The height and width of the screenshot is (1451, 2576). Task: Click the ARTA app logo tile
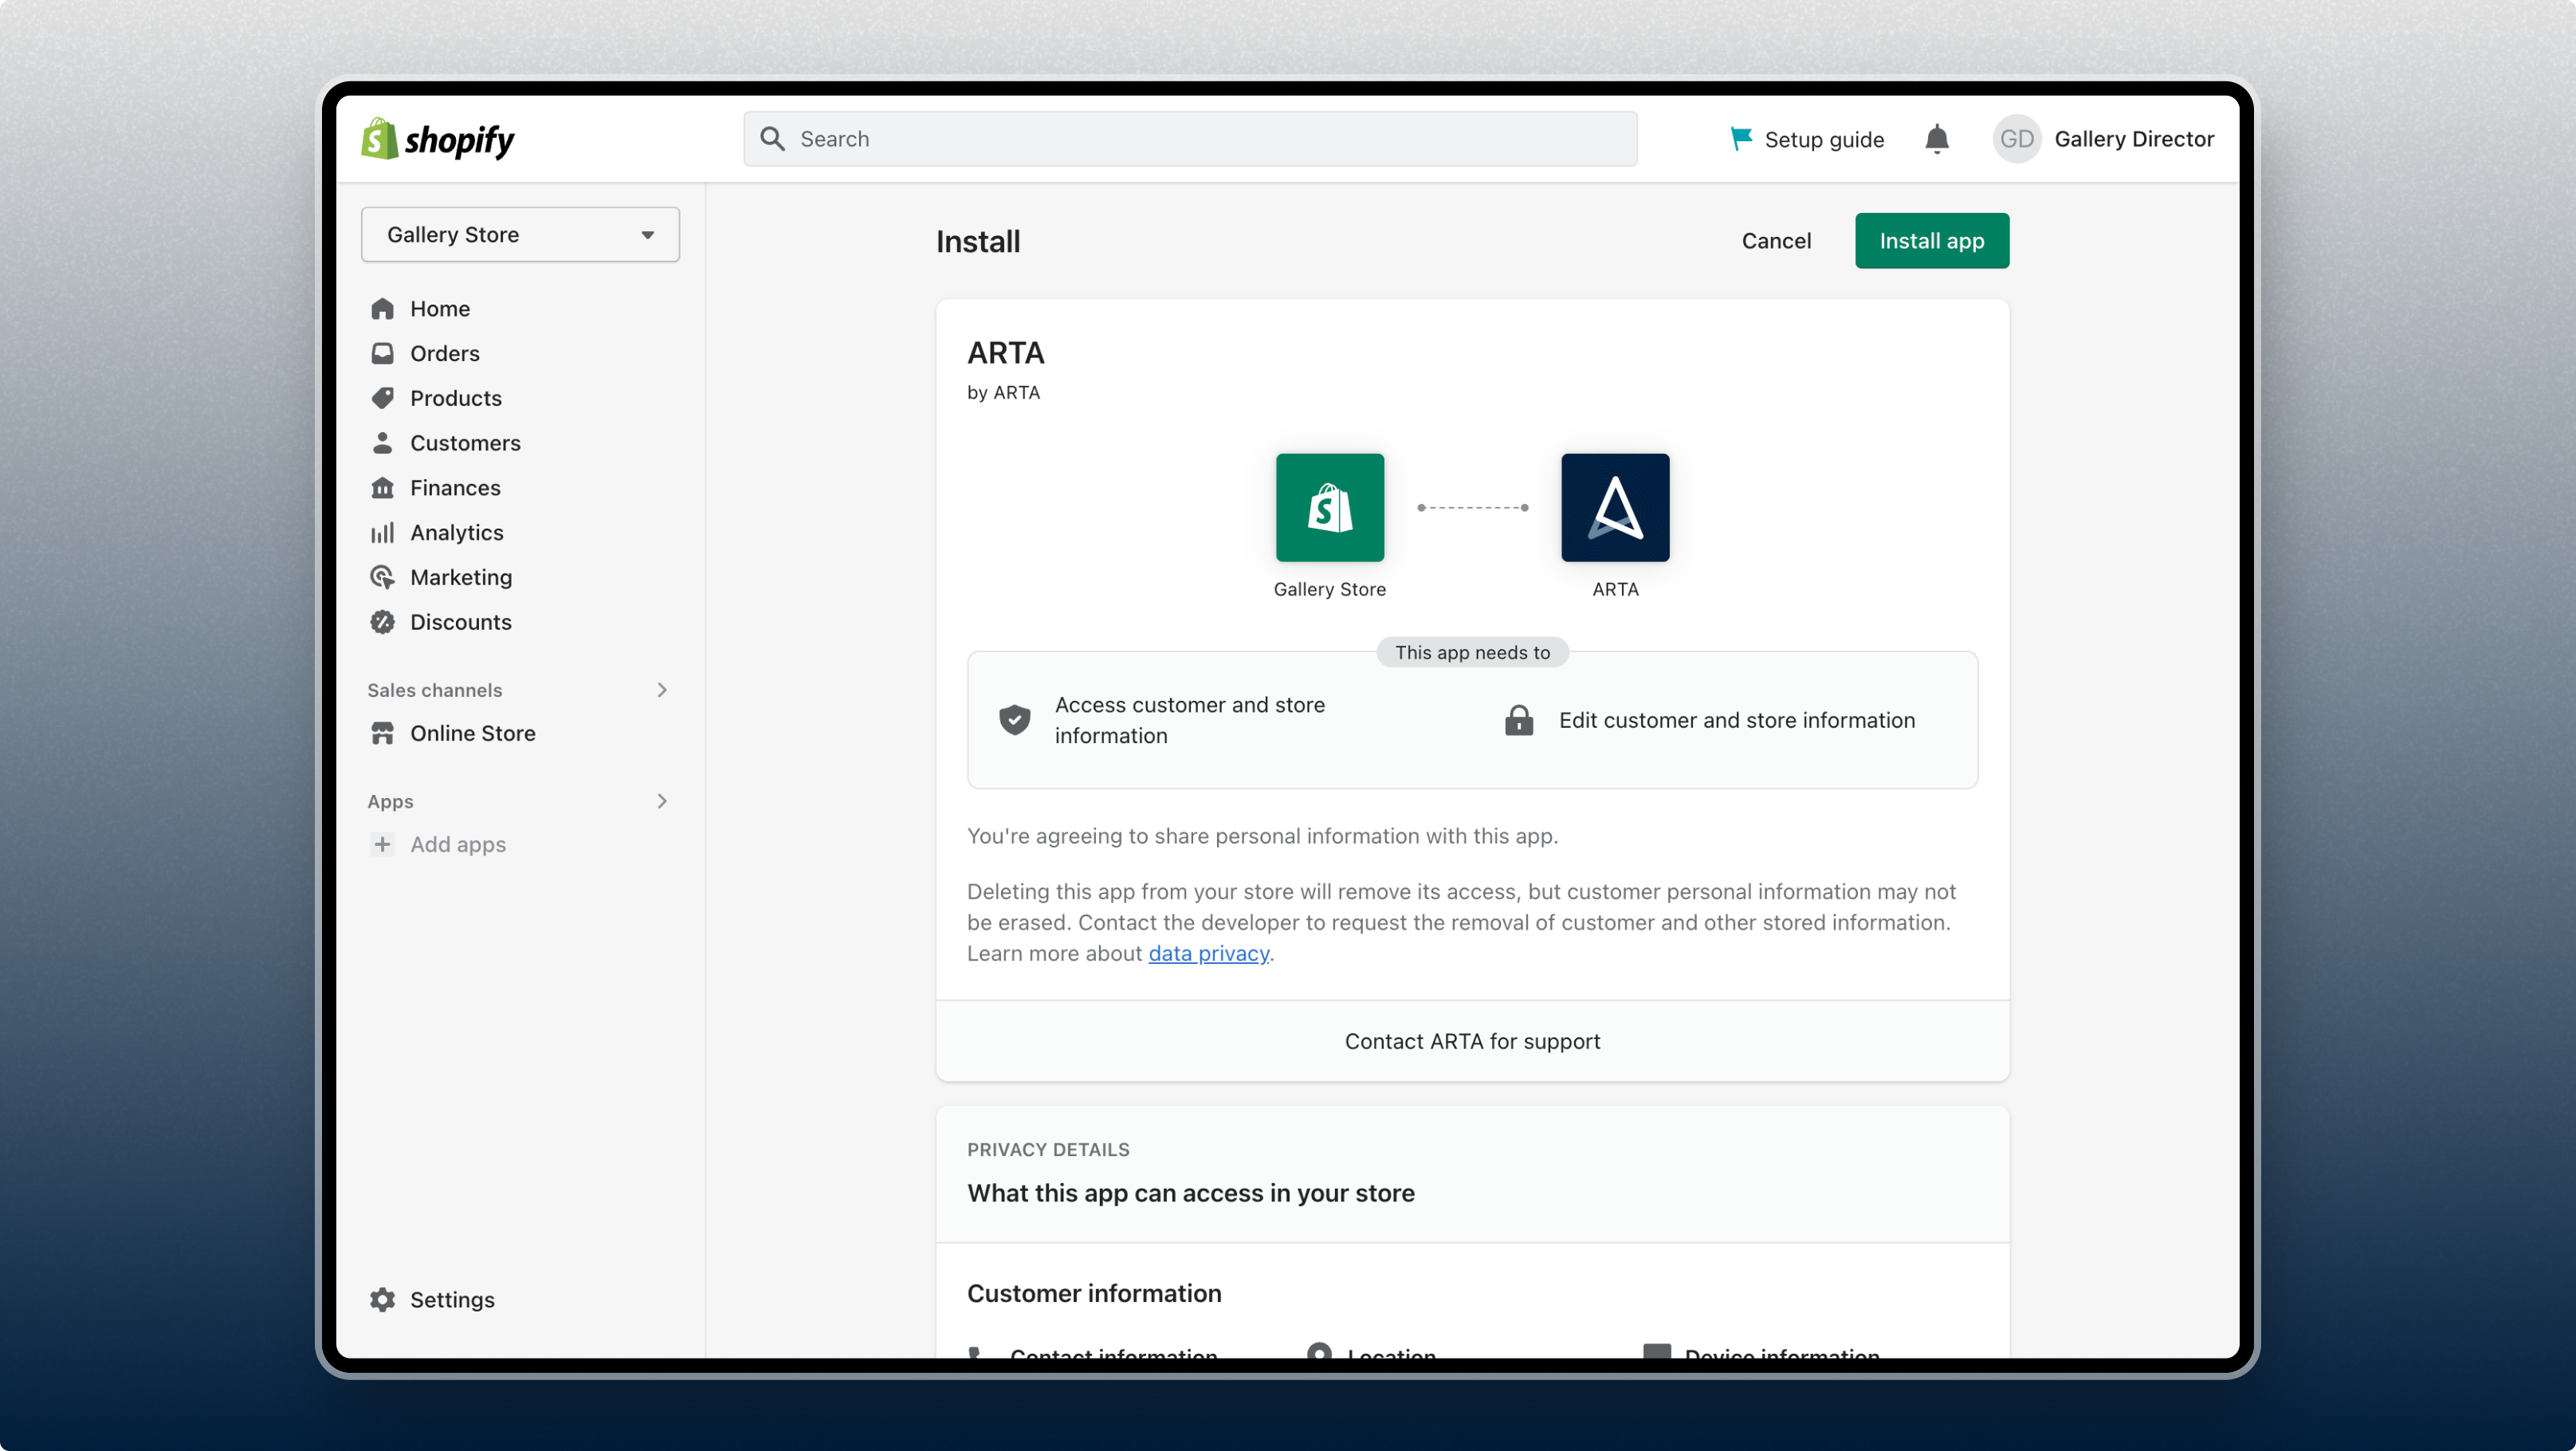pyautogui.click(x=1615, y=507)
